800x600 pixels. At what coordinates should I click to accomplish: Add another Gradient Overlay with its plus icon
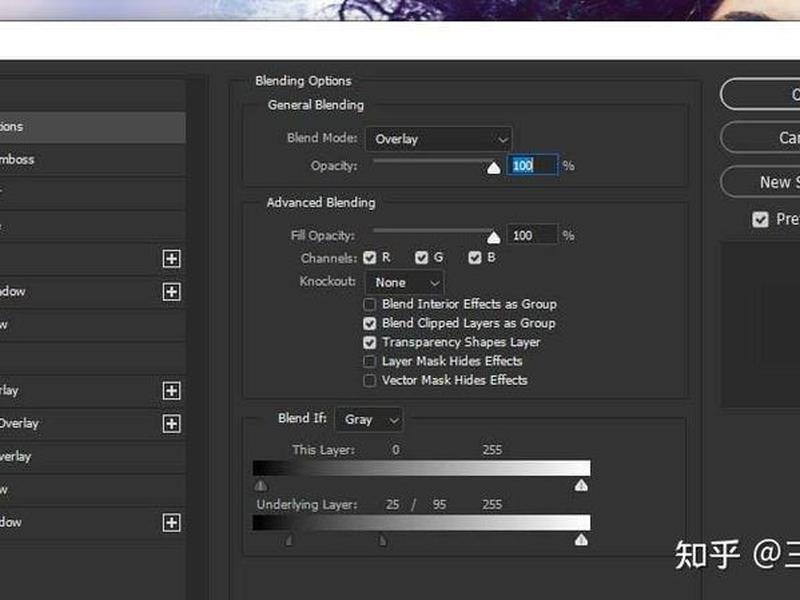tap(171, 423)
